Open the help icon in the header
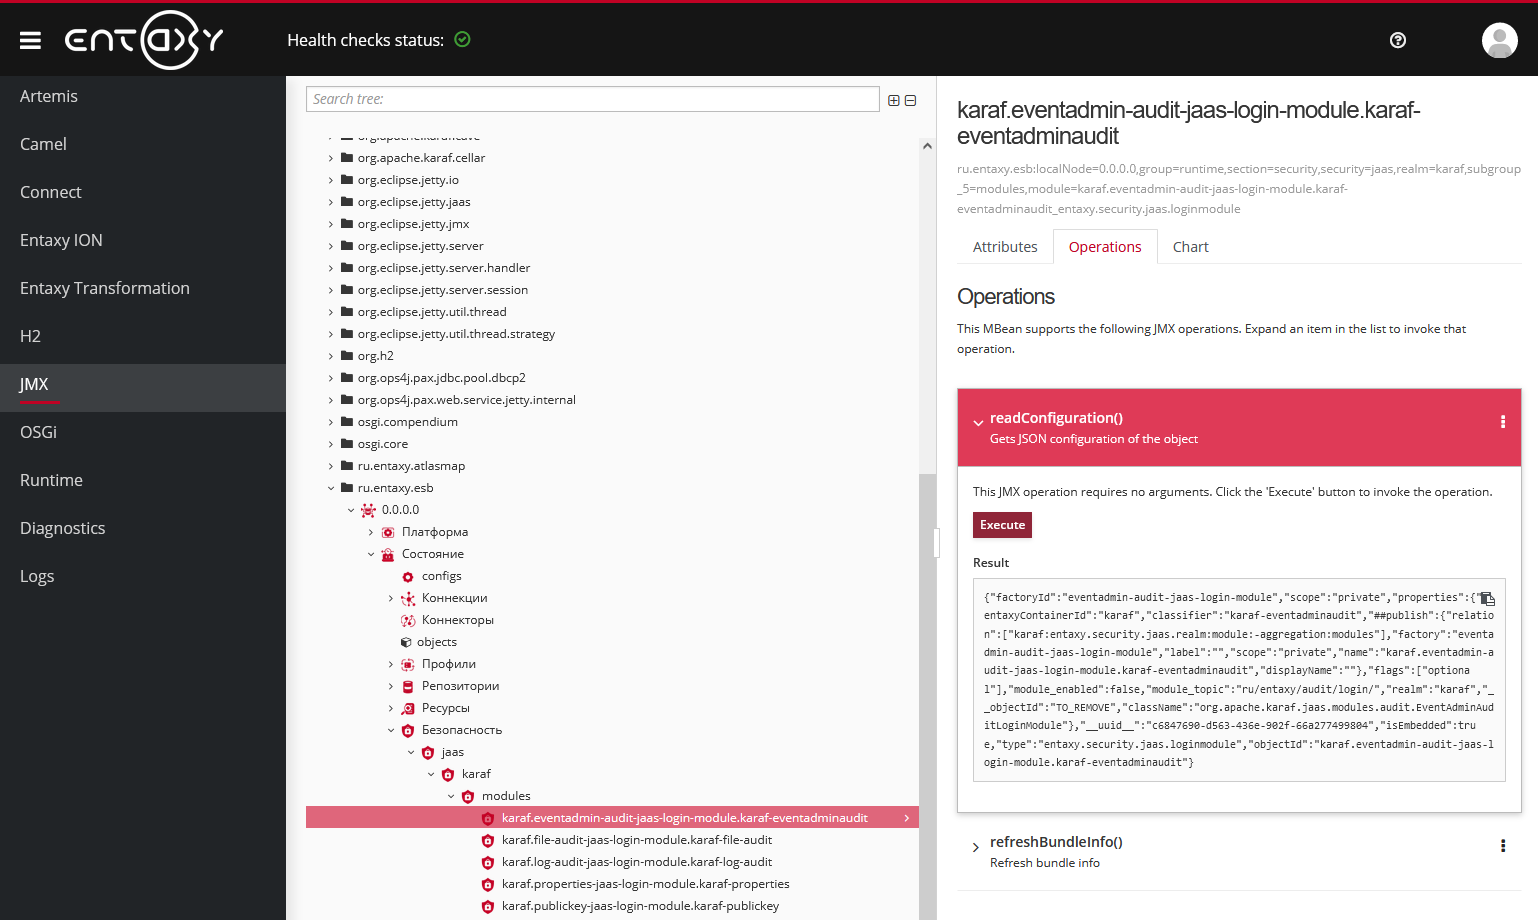1538x920 pixels. point(1397,40)
